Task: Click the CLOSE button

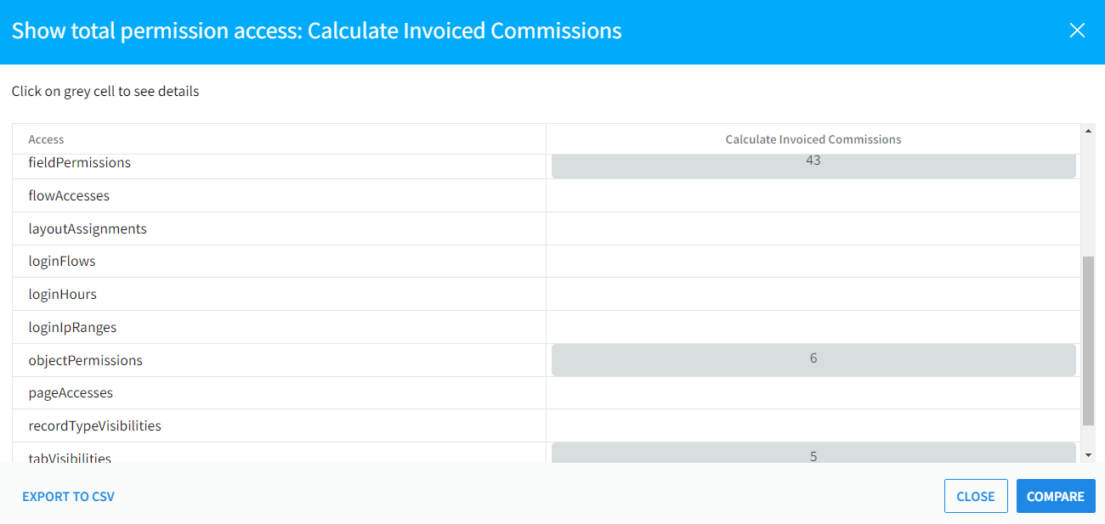Action: pos(975,496)
